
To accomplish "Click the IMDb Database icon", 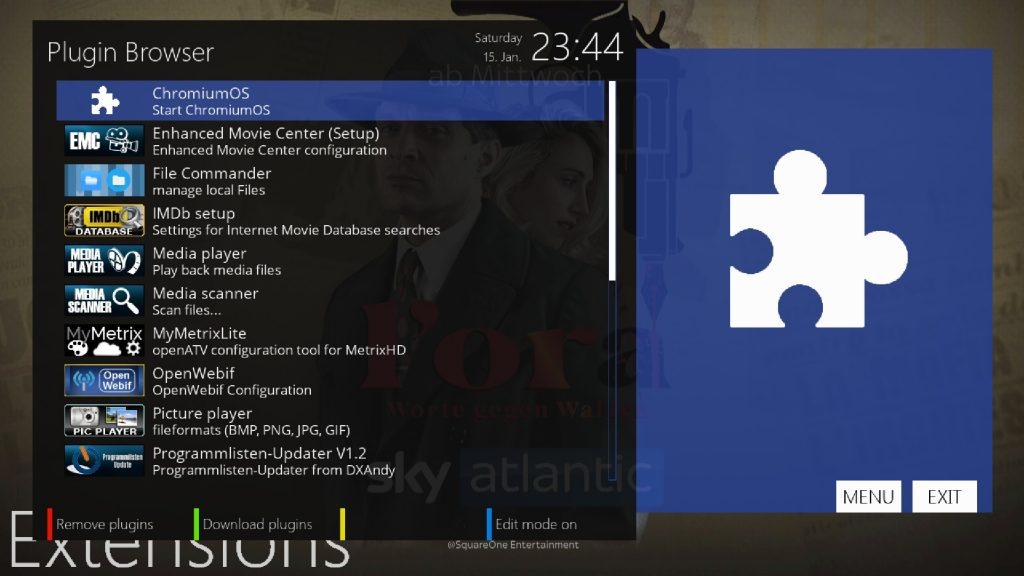I will pos(103,220).
